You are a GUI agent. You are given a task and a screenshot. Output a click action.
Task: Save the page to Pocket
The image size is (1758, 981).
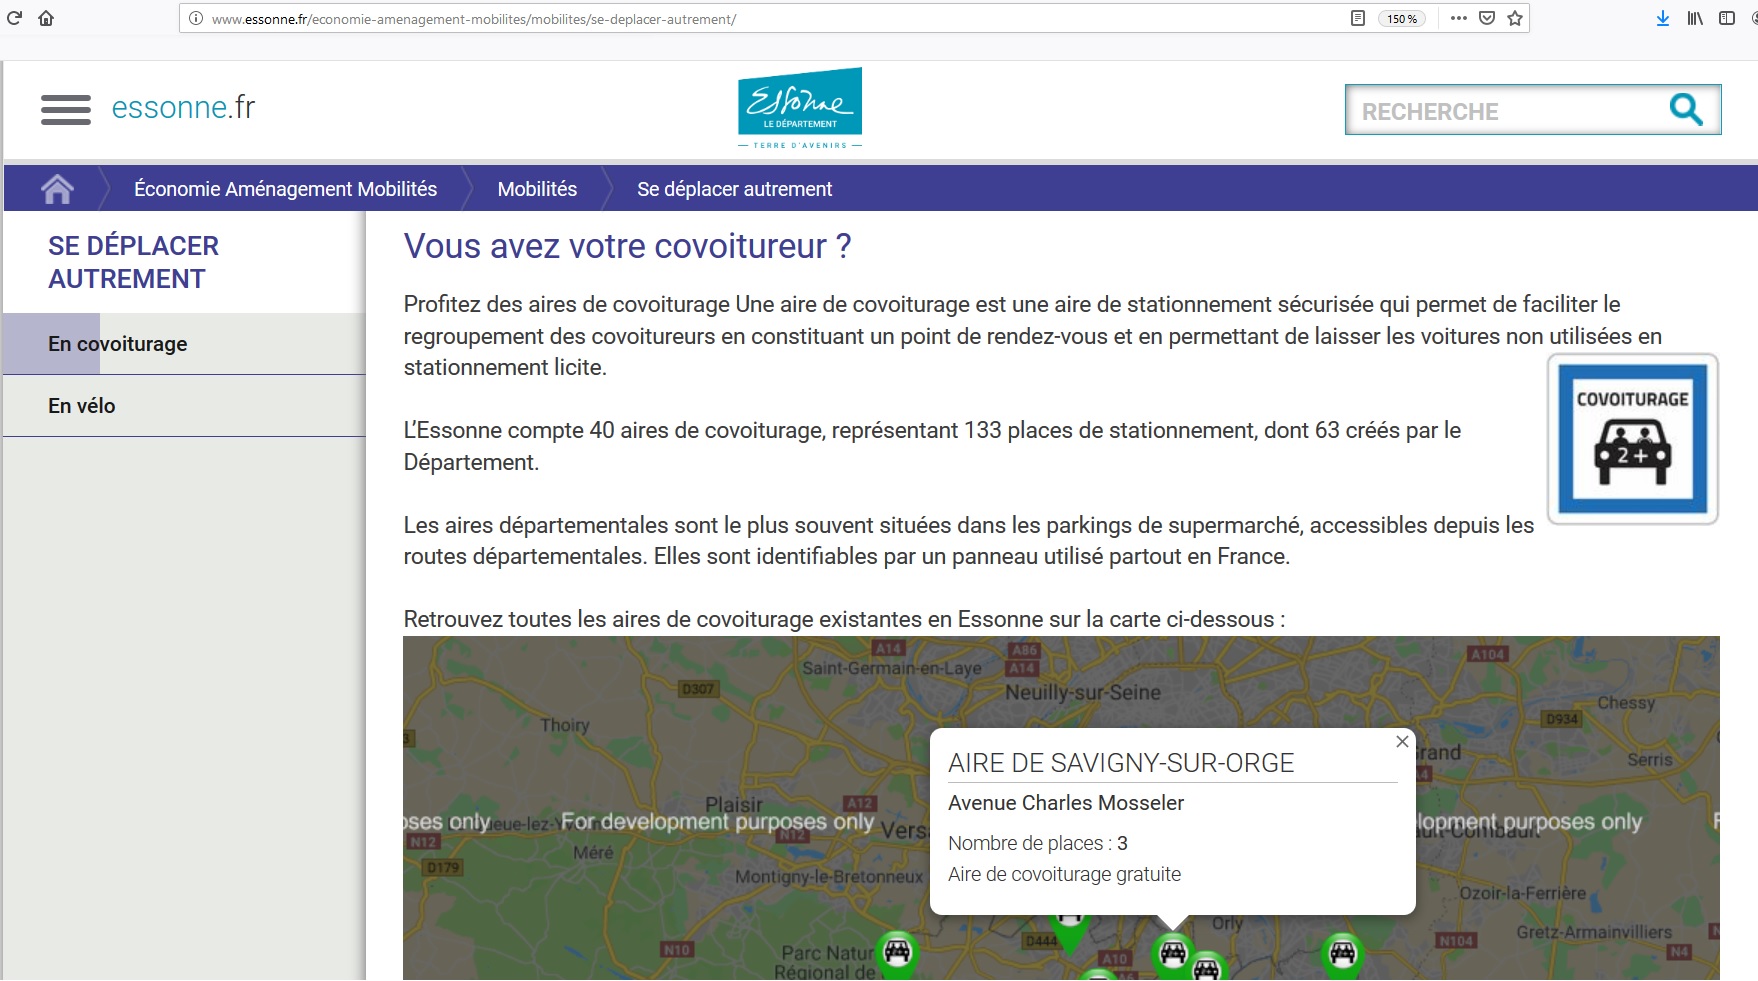(x=1487, y=18)
